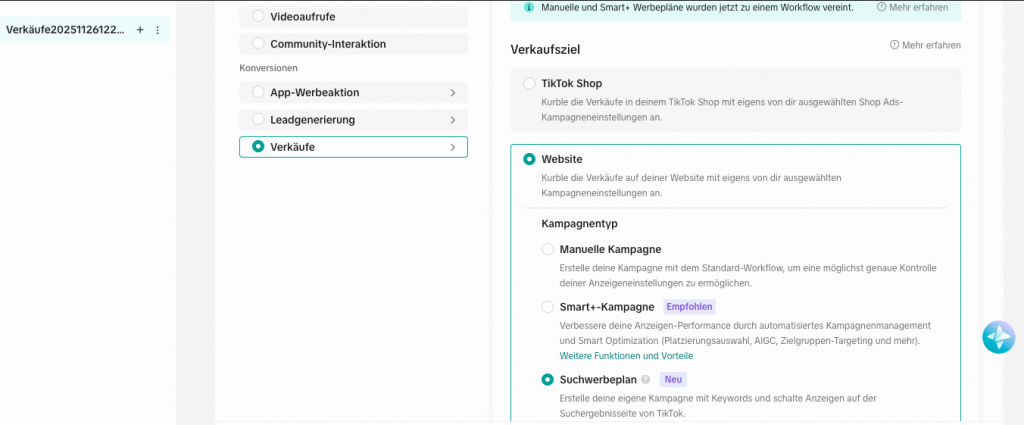
Task: Select the Verkäufe20251126122... campaign in the sidebar
Action: (65, 30)
